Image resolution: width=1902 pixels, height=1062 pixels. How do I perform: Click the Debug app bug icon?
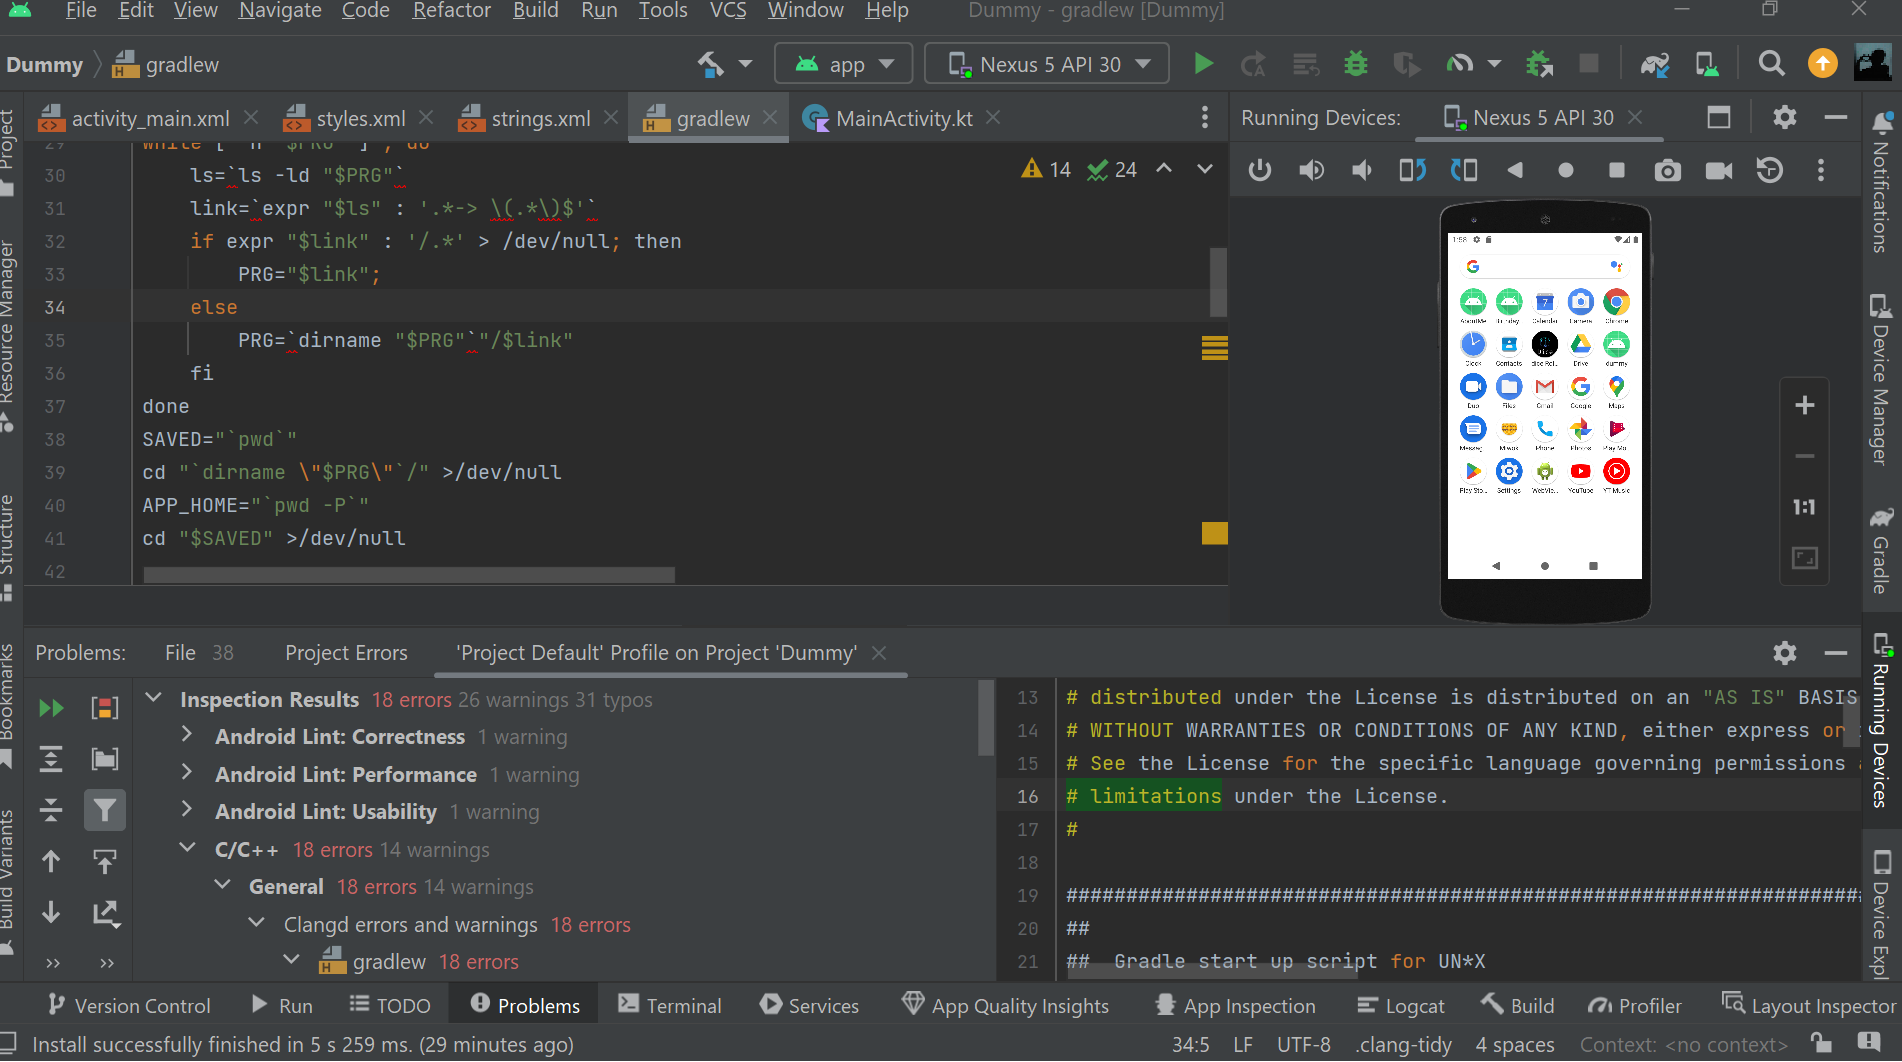[x=1355, y=65]
